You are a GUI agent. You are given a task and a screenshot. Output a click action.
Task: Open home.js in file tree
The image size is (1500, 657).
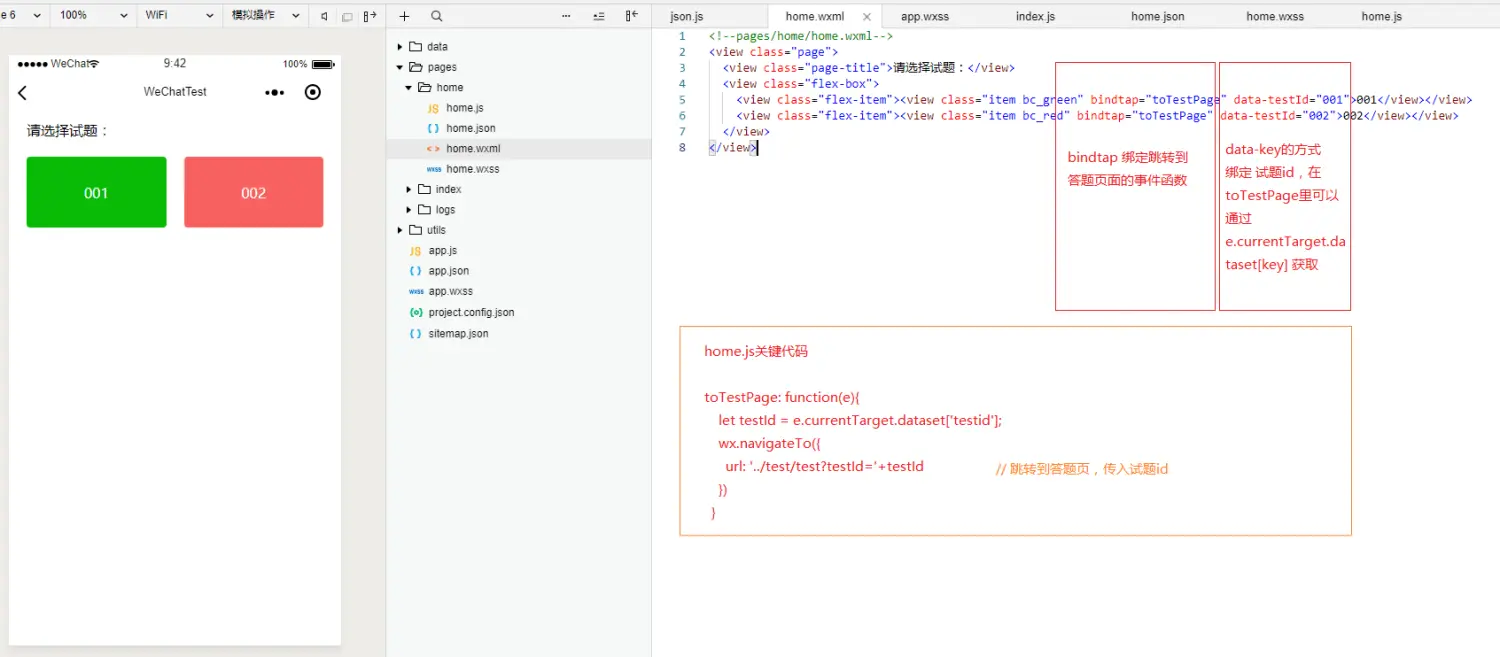point(464,108)
